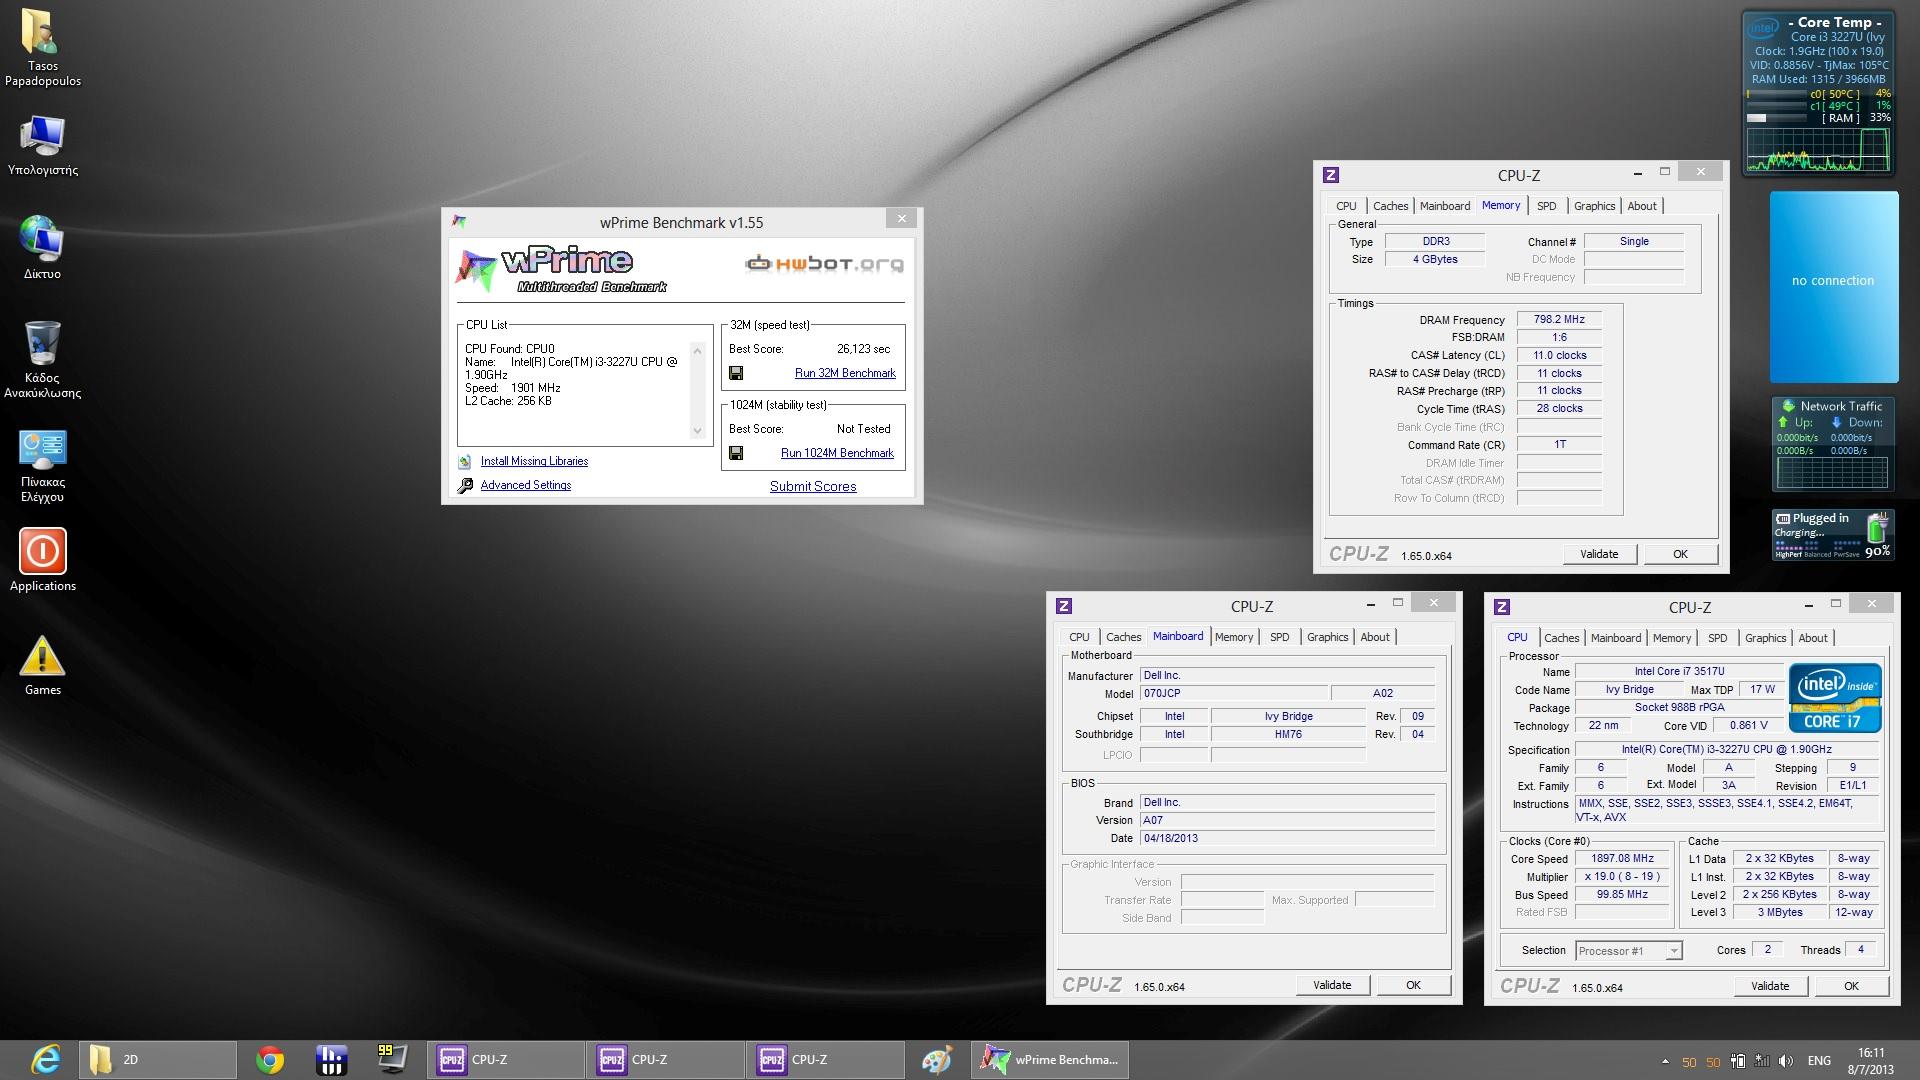Click the Advanced Settings wrench icon
1920x1080 pixels.
(465, 486)
